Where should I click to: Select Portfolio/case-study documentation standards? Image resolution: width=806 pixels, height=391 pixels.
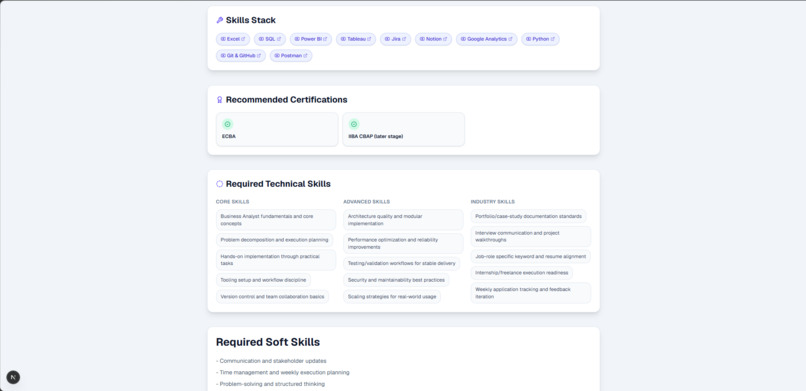(528, 216)
